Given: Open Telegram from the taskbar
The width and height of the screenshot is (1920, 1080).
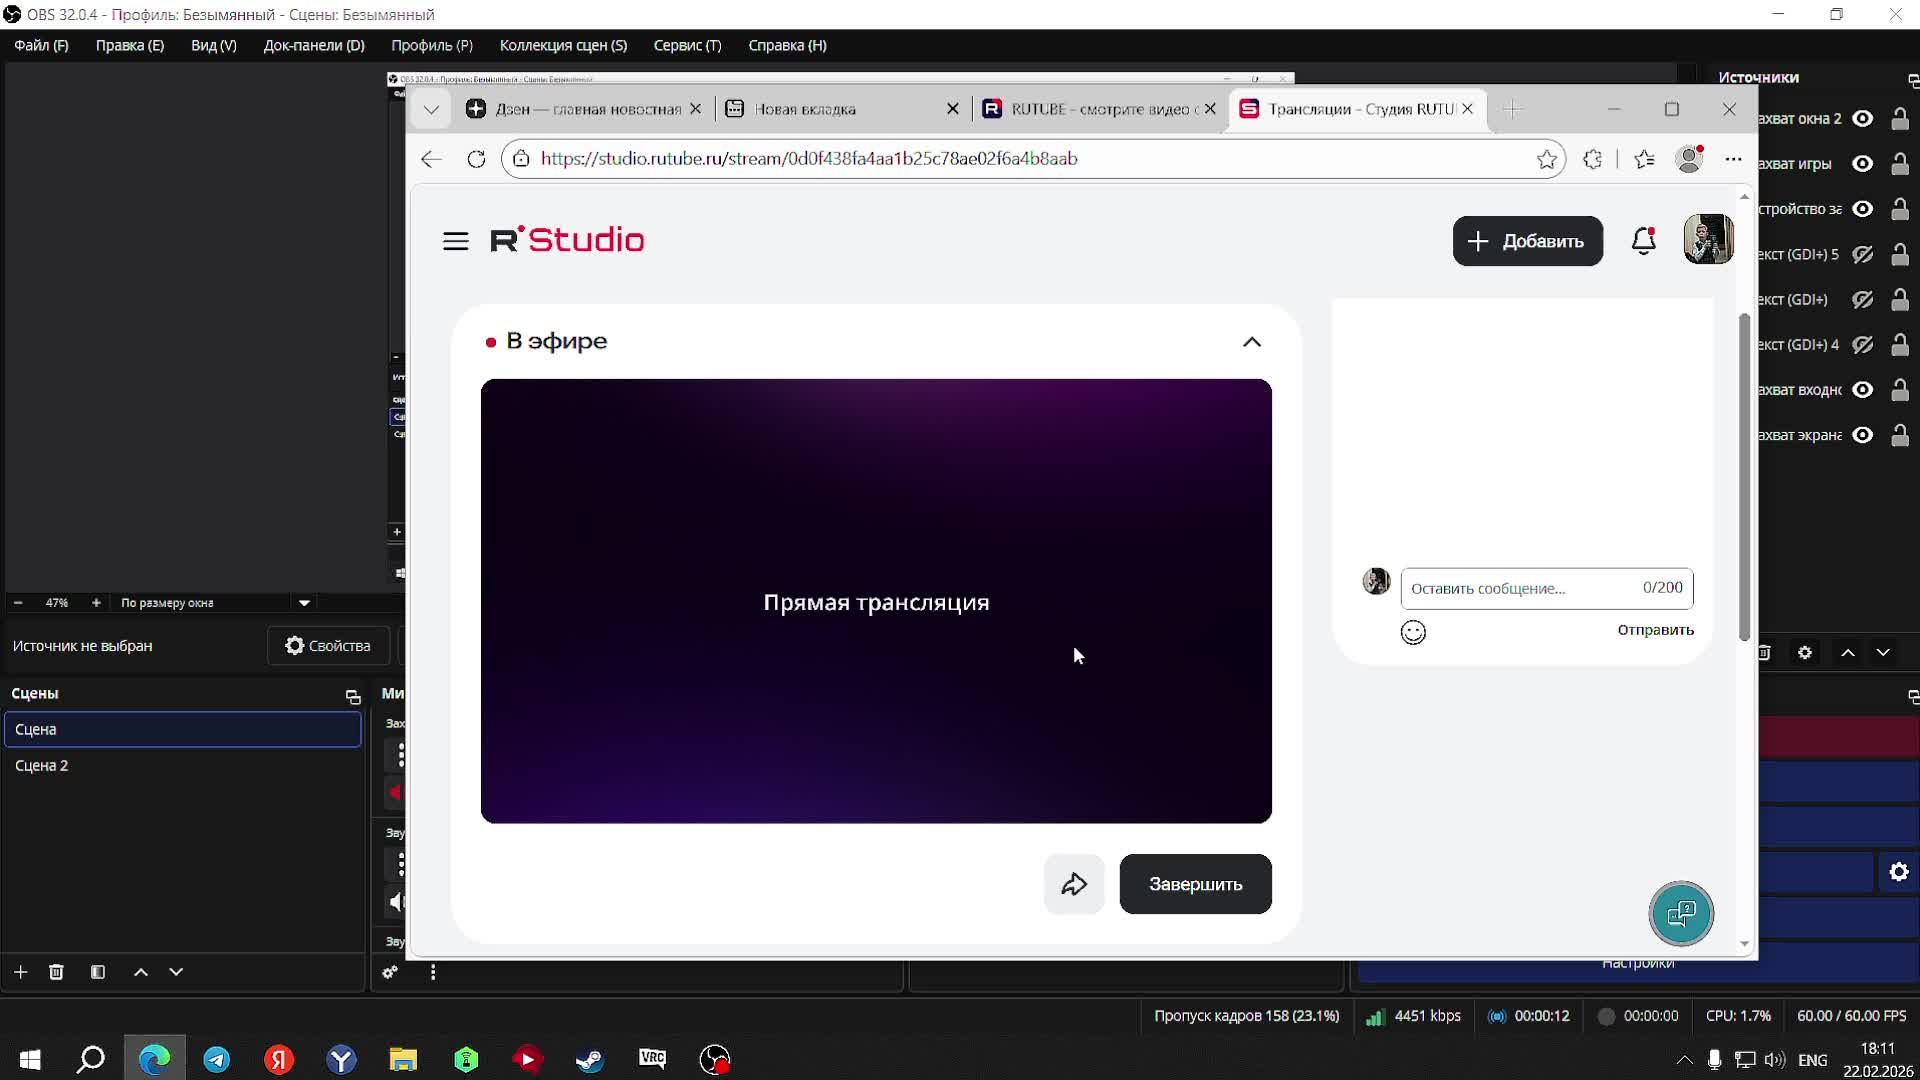Looking at the screenshot, I should tap(217, 1059).
